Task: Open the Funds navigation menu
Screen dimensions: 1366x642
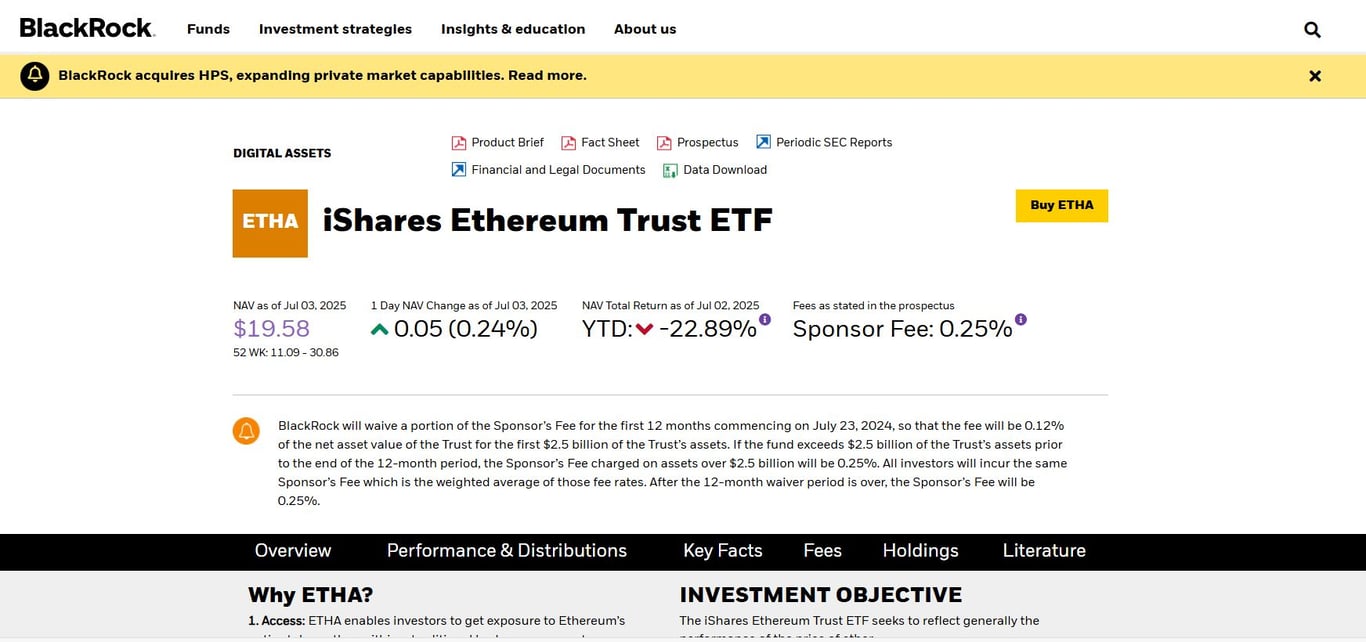Action: coord(208,29)
